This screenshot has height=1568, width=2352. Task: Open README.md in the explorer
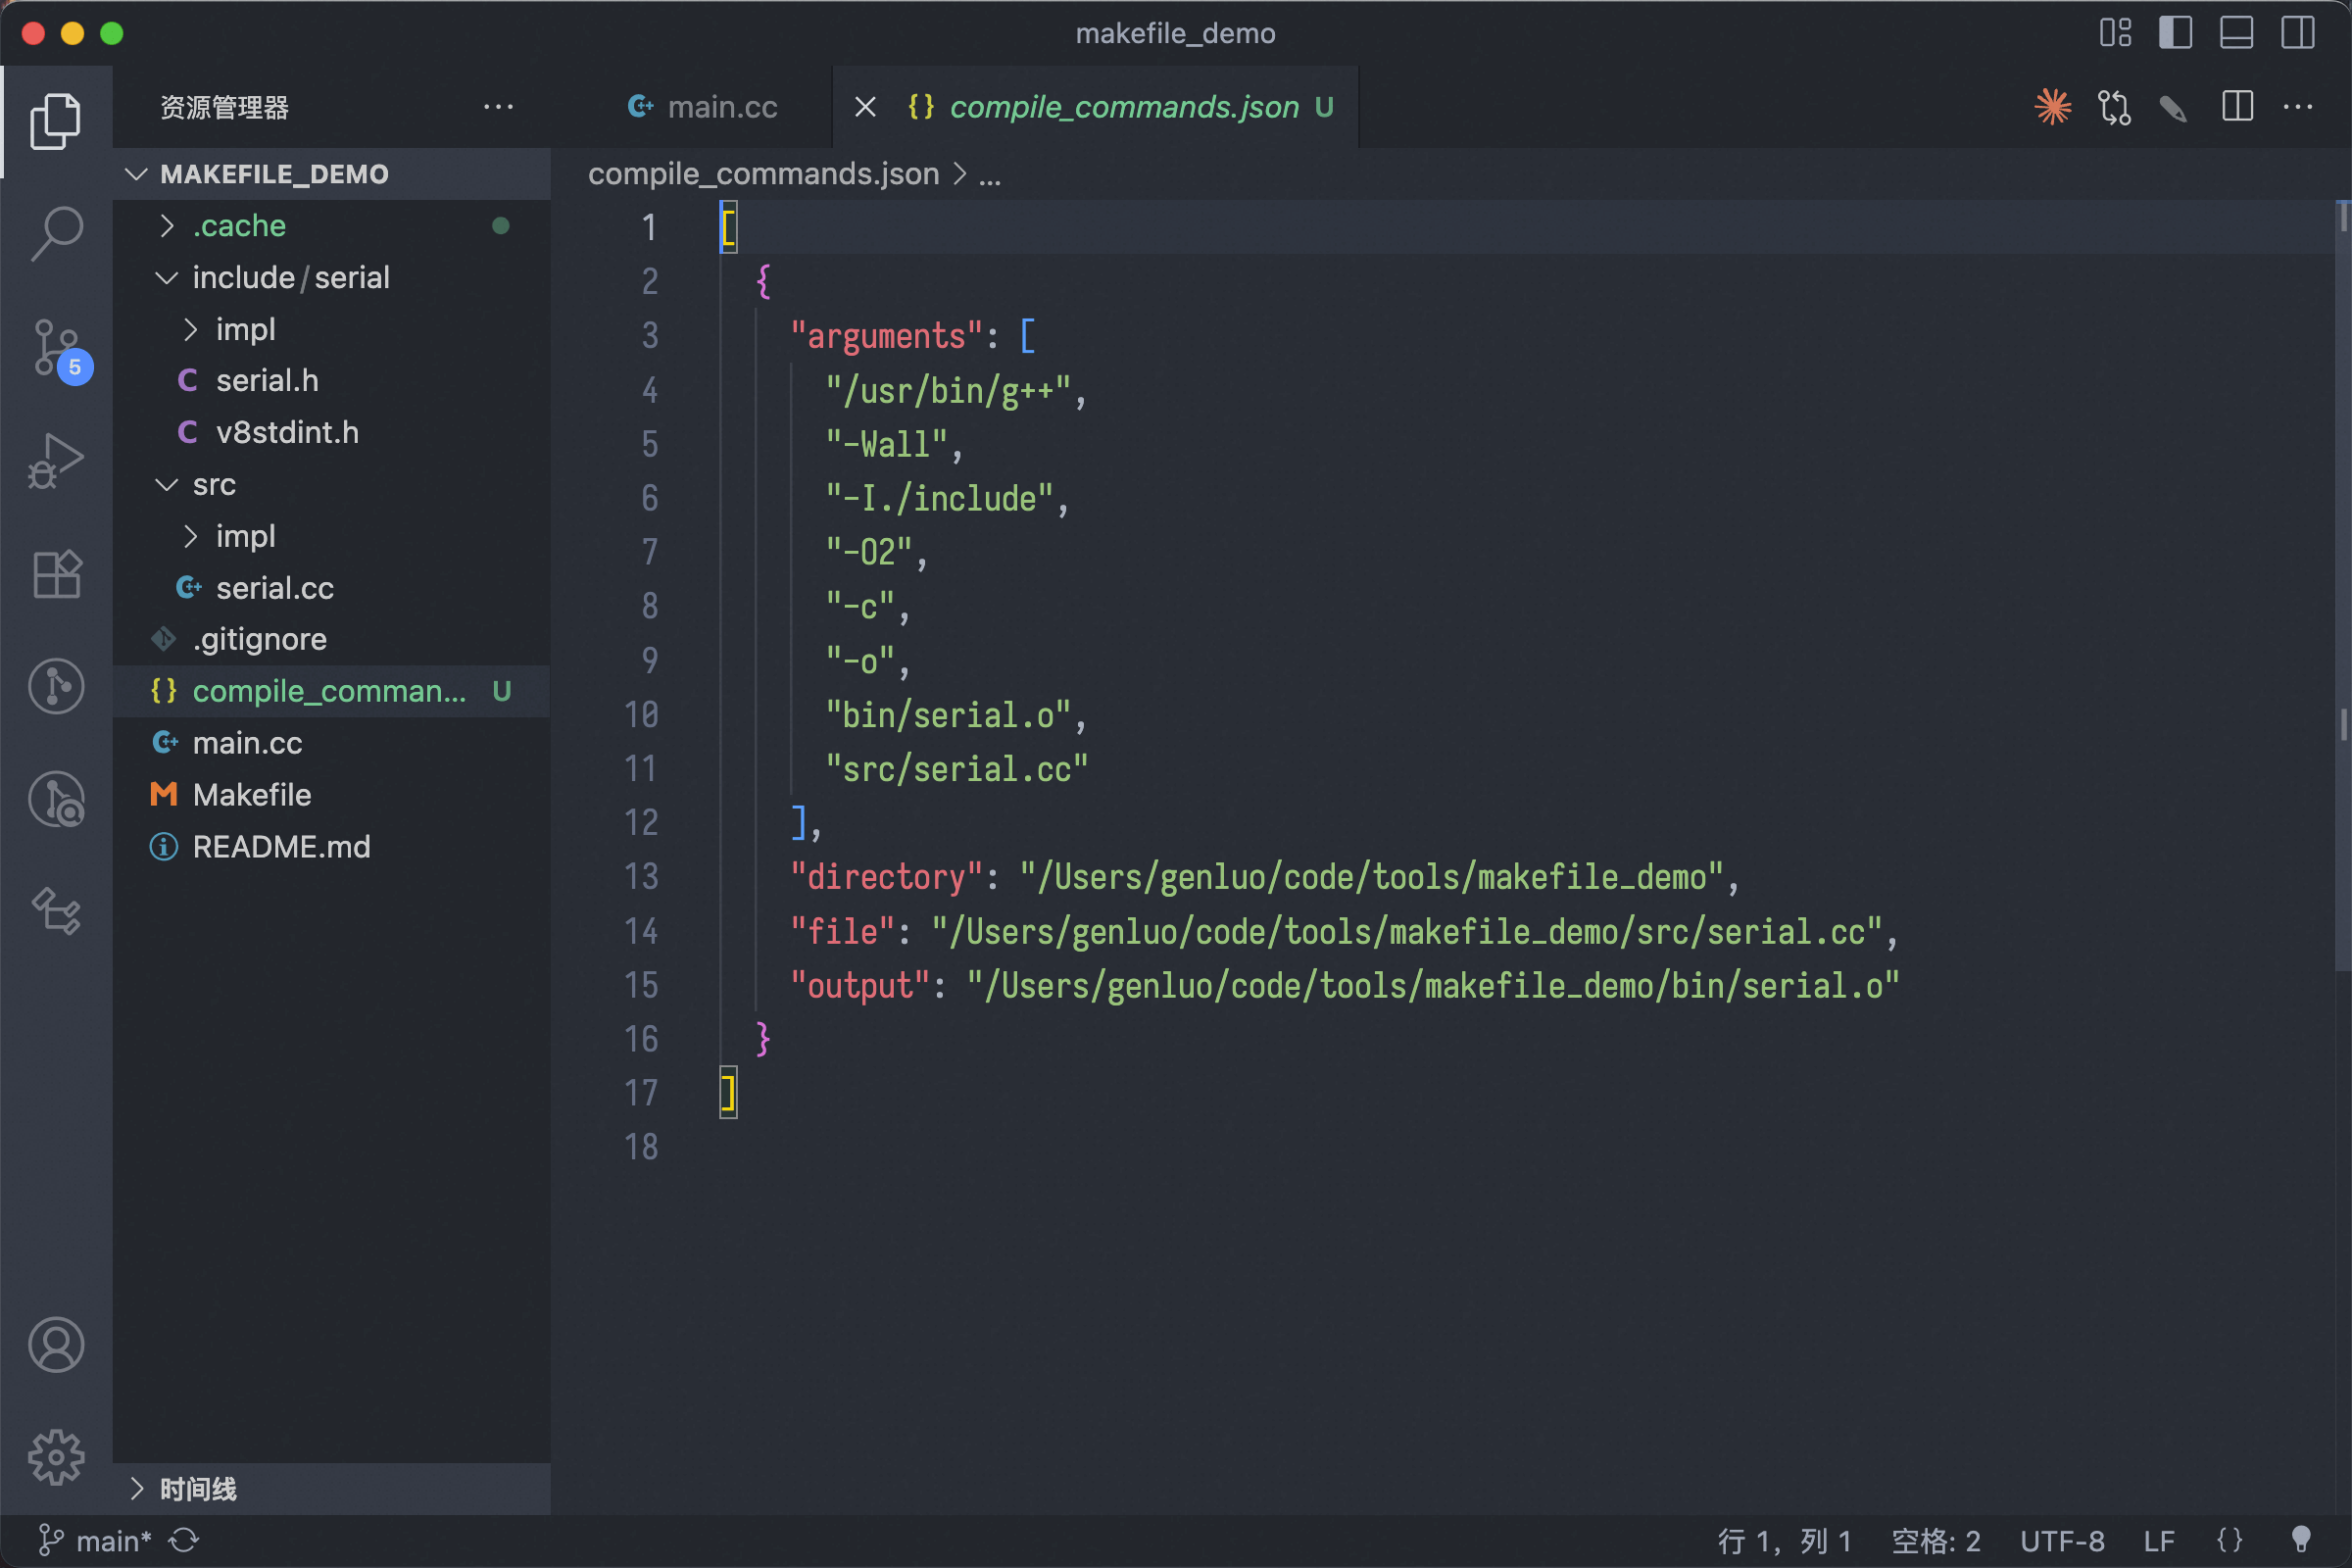pos(332,847)
